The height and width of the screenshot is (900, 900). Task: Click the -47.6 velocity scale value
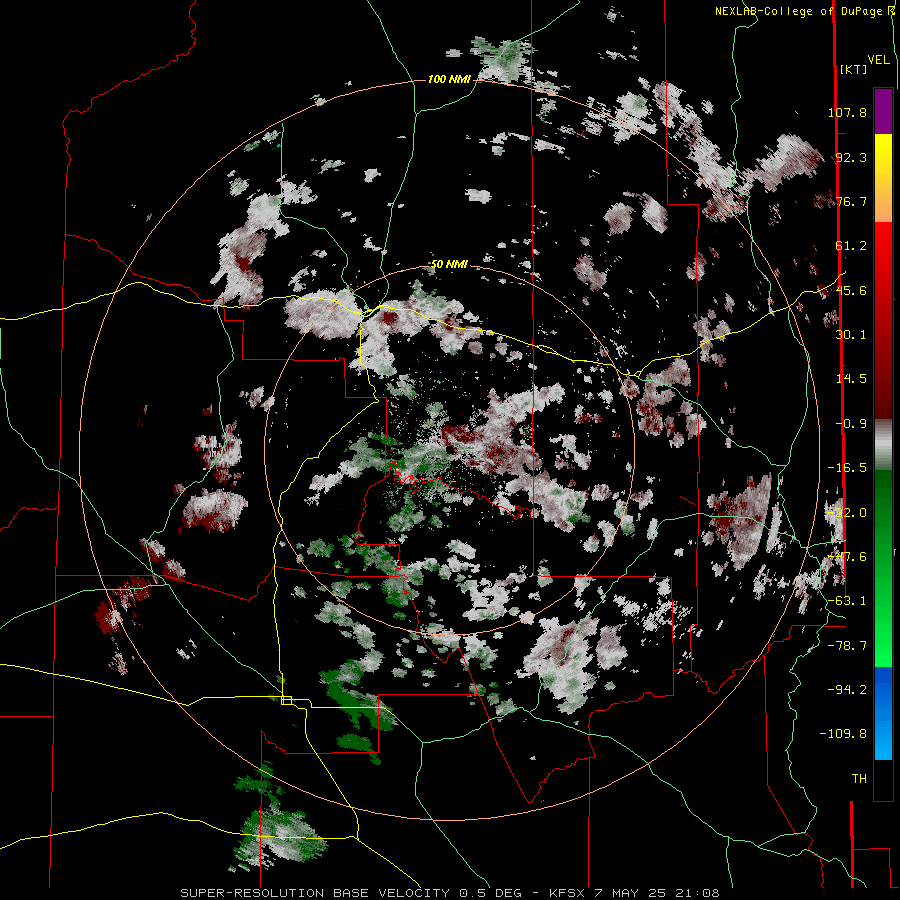point(847,557)
